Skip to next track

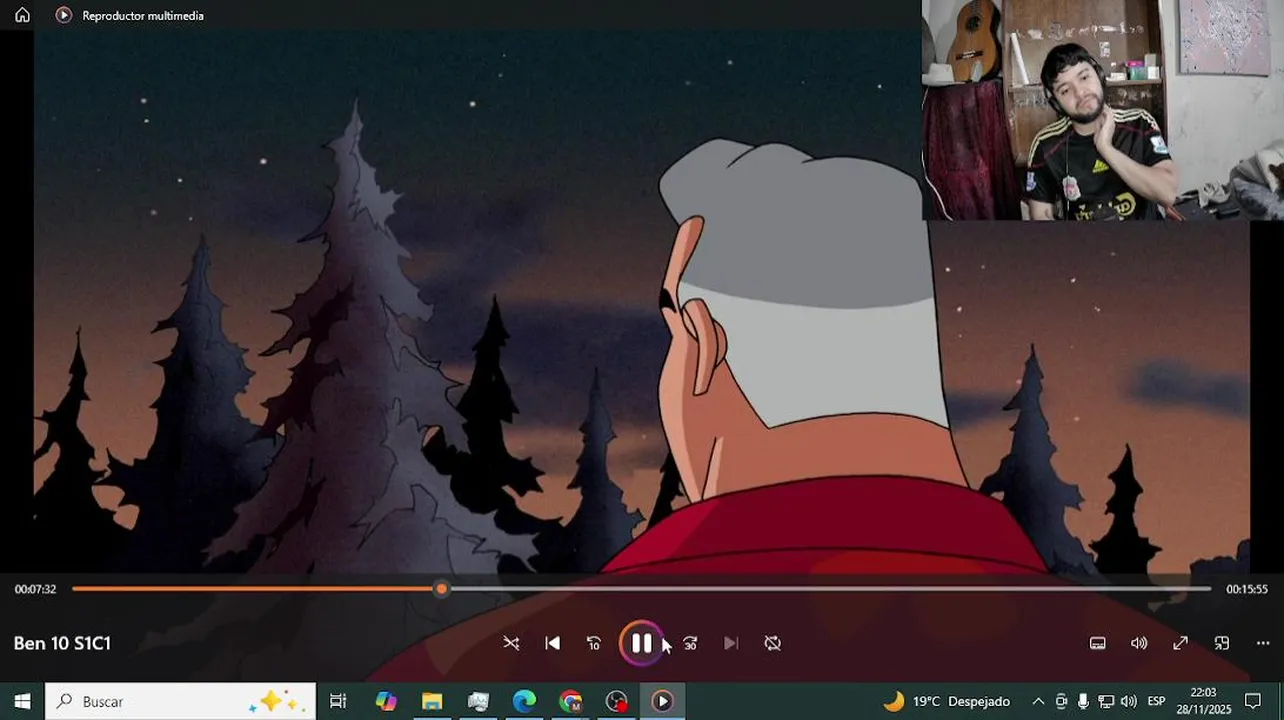tap(731, 643)
